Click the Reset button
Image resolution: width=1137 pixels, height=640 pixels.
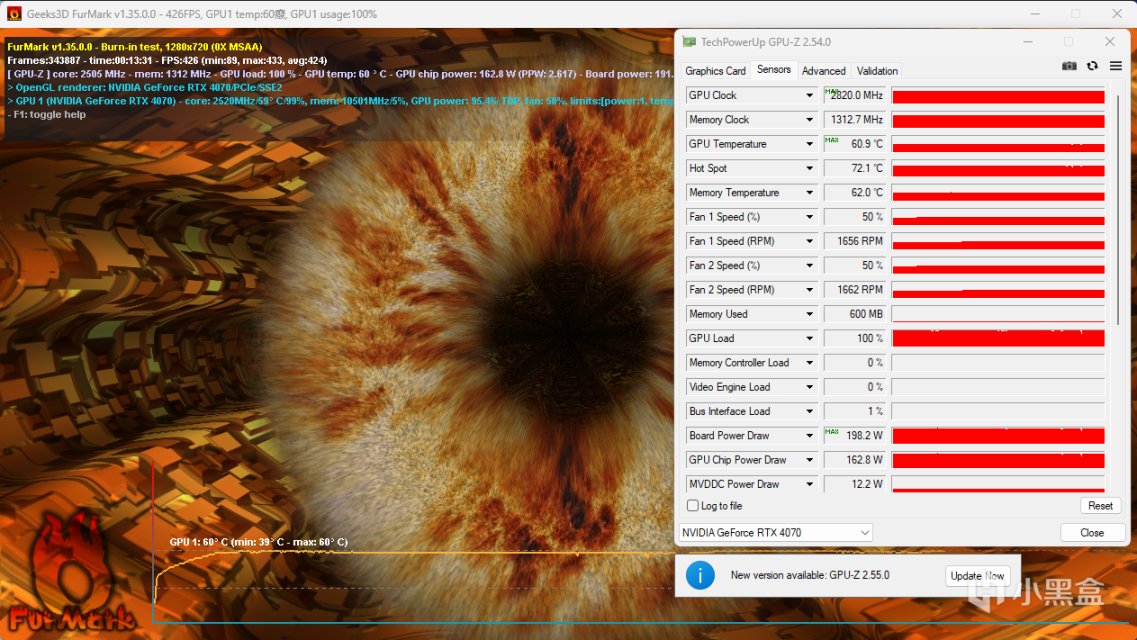[x=1100, y=506]
